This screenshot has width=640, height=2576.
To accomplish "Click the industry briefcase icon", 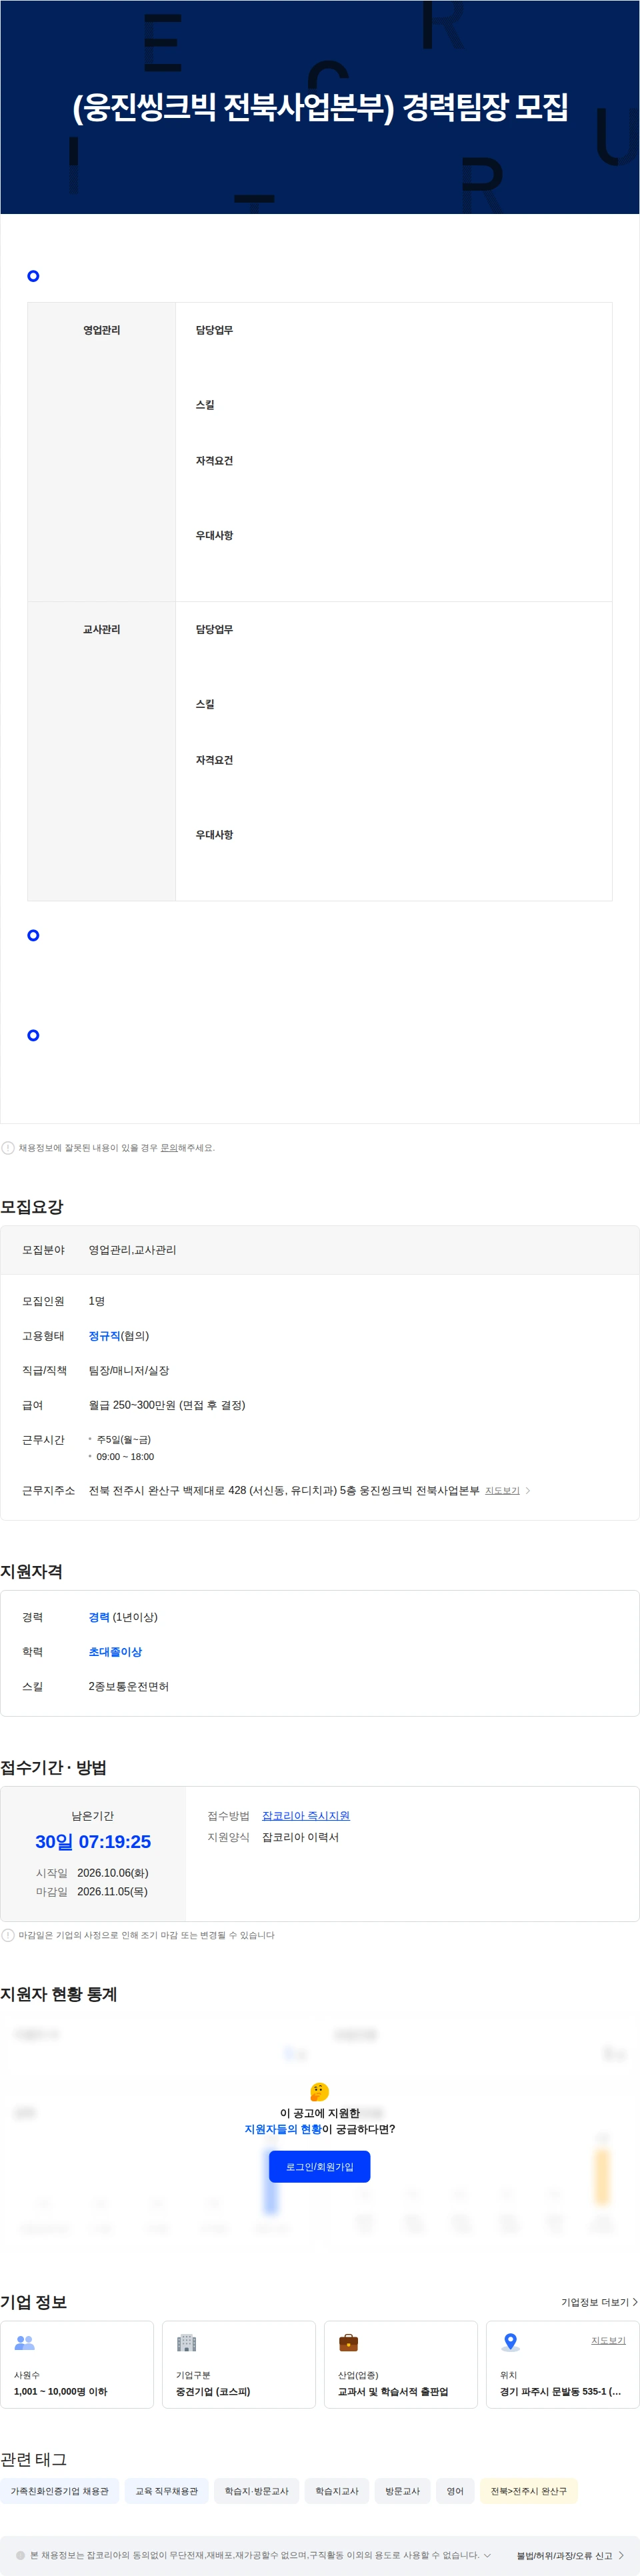I will coord(349,2342).
